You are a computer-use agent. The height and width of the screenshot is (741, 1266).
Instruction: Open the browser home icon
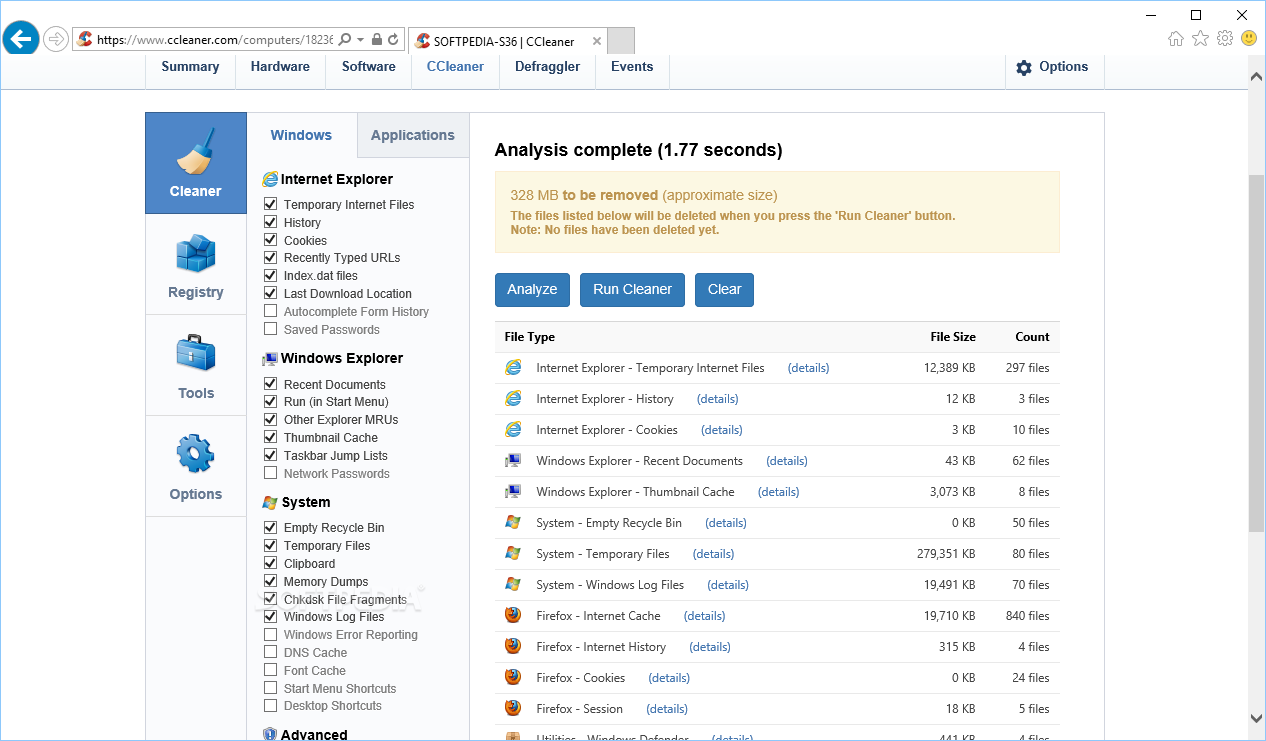pyautogui.click(x=1176, y=39)
